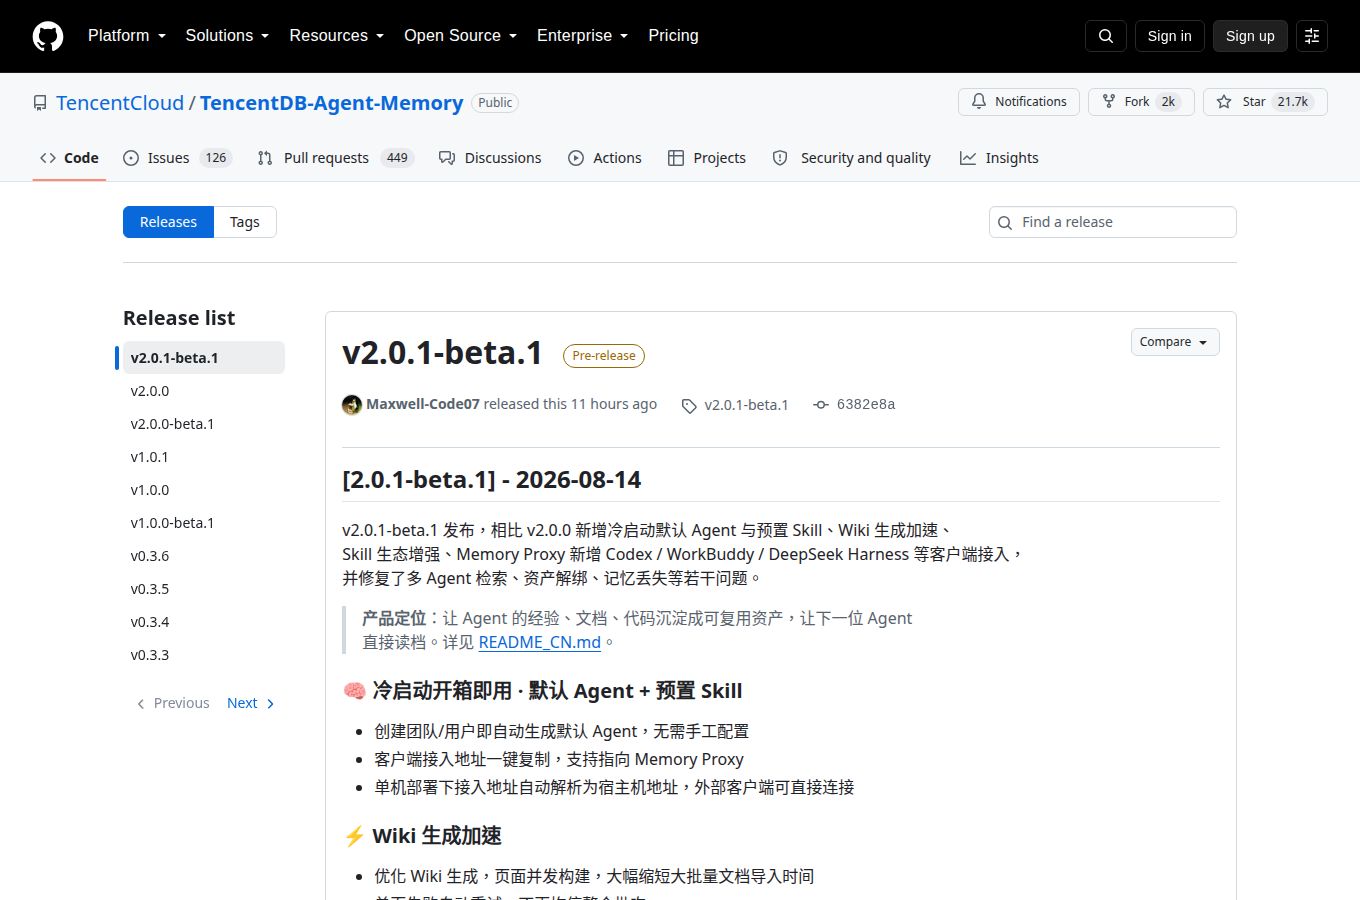This screenshot has height=900, width=1360.
Task: Click the search magnifier icon button
Action: tap(1106, 36)
